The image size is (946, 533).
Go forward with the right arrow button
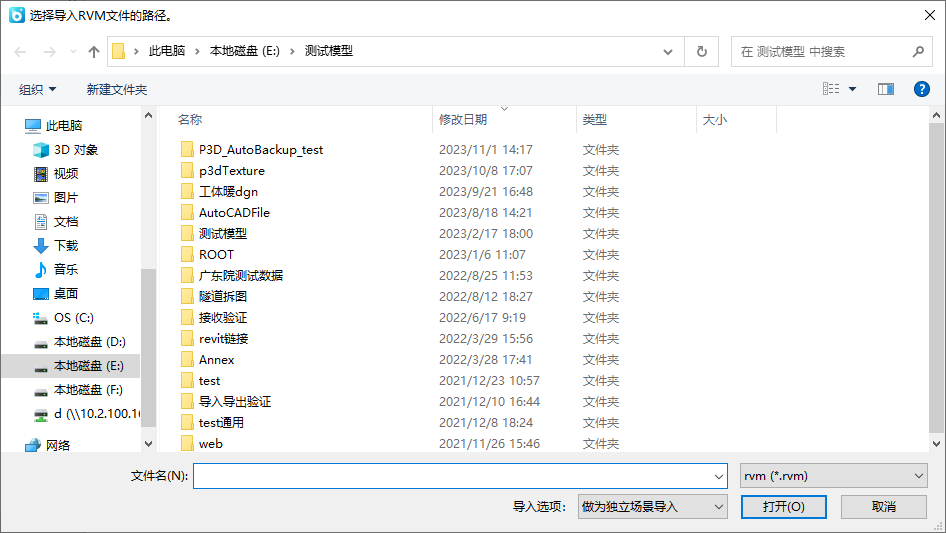[49, 52]
